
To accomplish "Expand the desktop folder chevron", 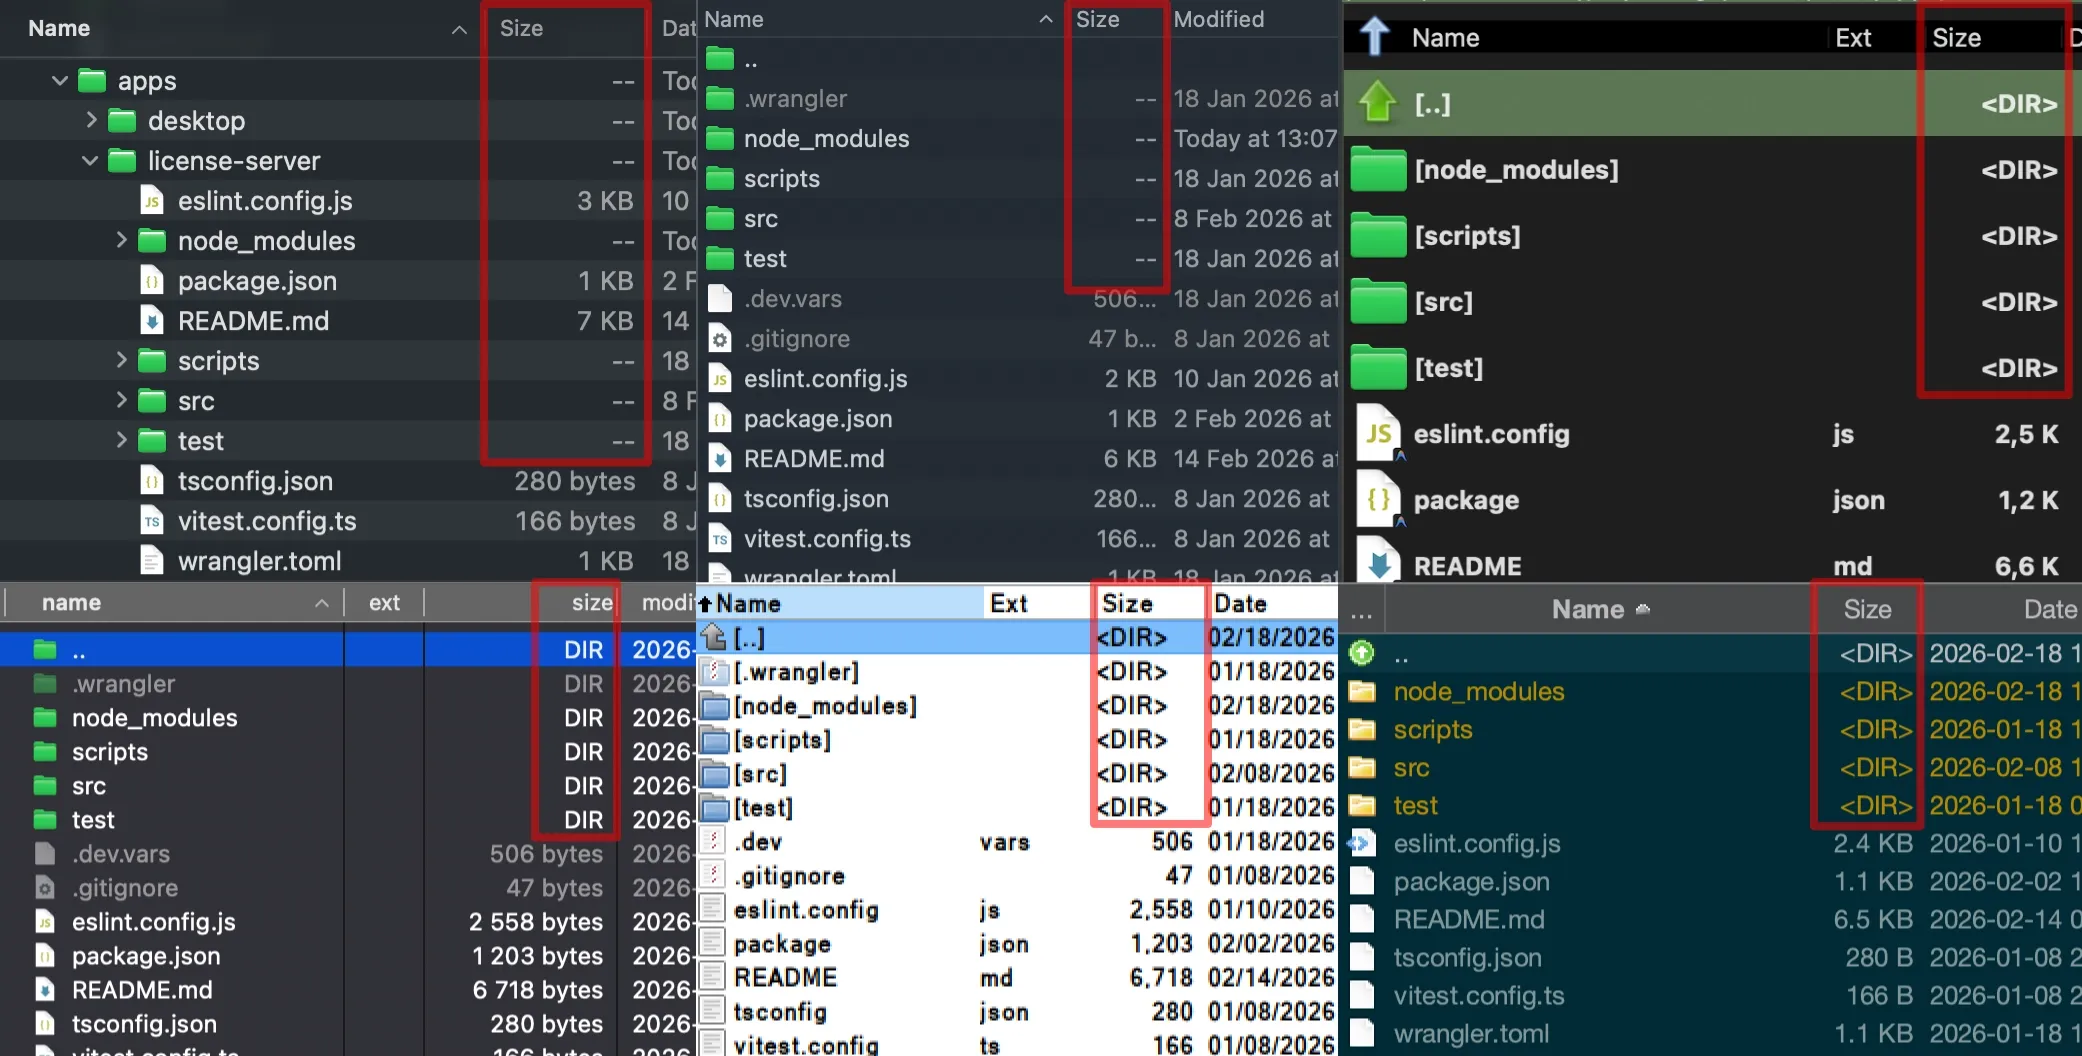I will tap(91, 120).
